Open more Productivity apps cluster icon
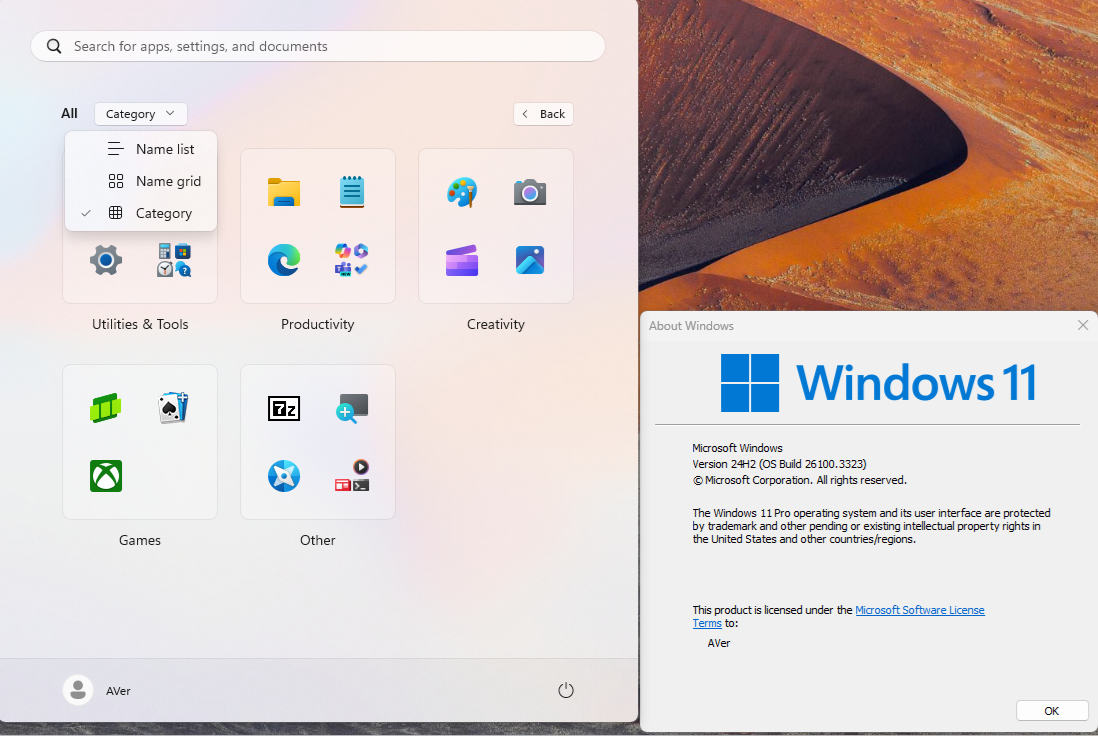The height and width of the screenshot is (736, 1098). click(x=352, y=260)
